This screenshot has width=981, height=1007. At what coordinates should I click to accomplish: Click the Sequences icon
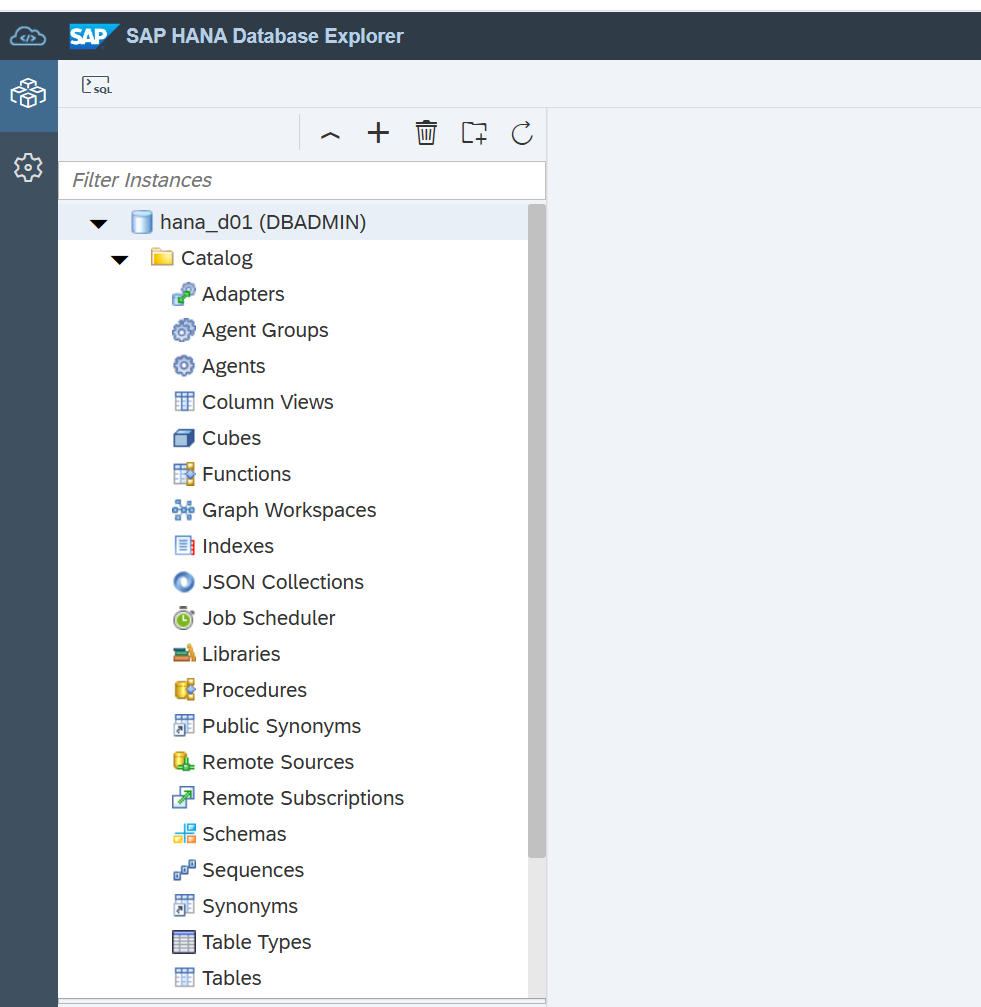tap(184, 870)
